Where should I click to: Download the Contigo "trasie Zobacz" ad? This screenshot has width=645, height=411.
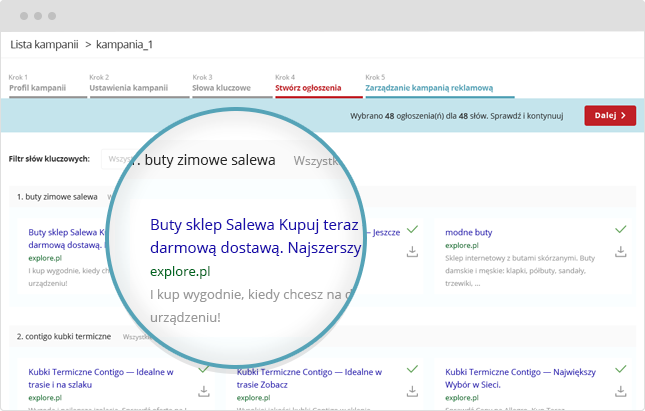pyautogui.click(x=412, y=391)
